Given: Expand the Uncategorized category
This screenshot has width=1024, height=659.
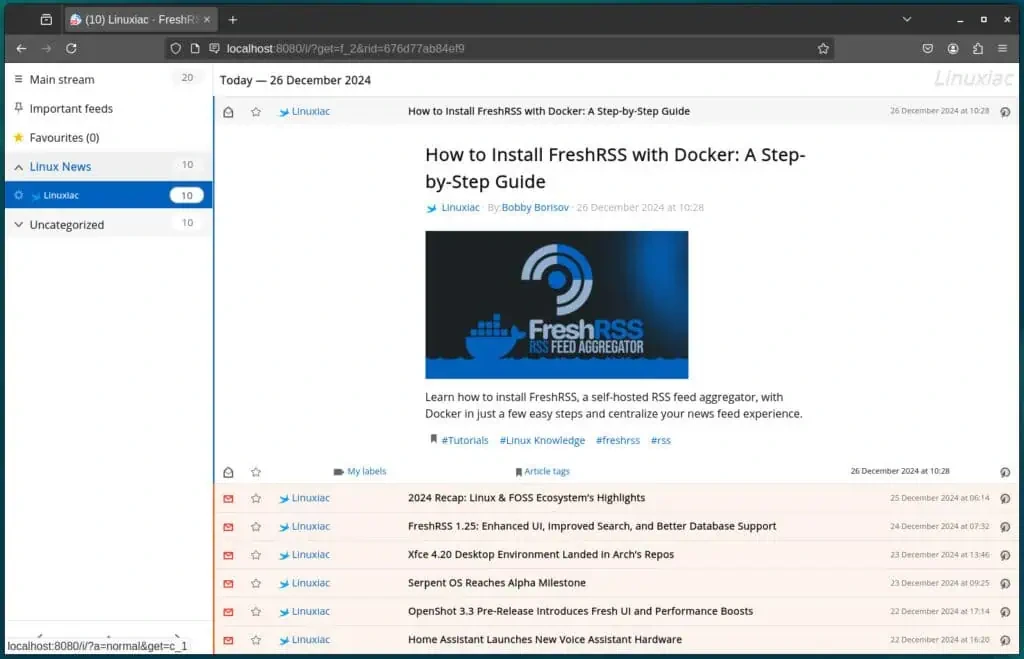Looking at the screenshot, I should point(18,225).
